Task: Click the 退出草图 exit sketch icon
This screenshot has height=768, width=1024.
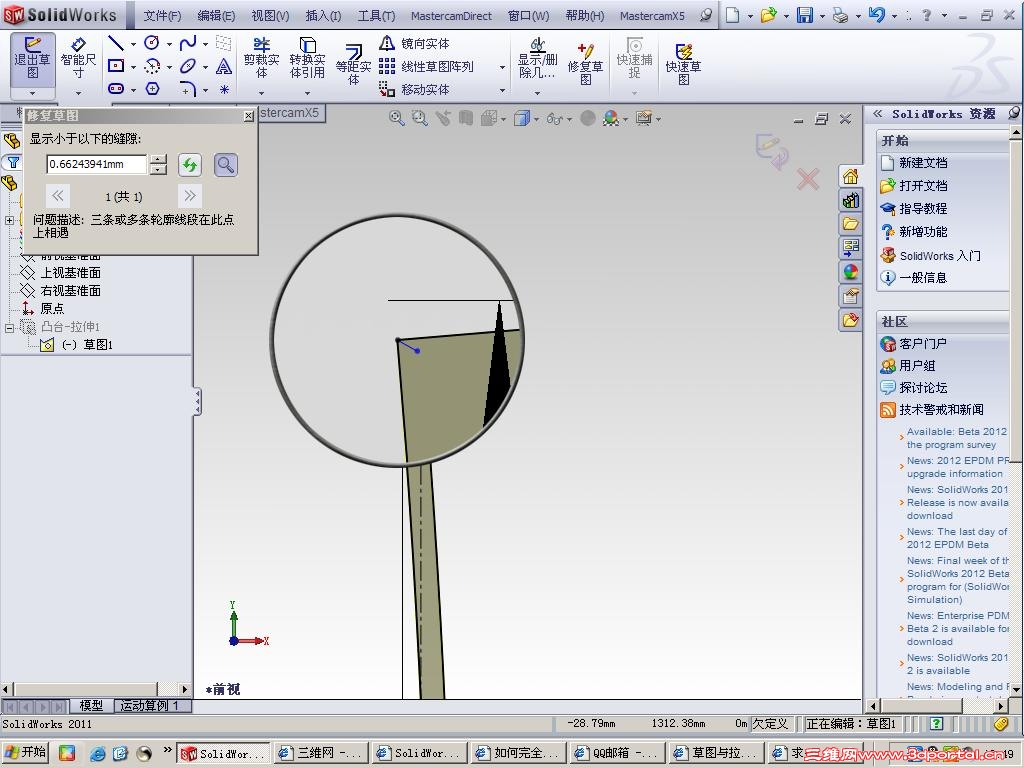Action: [33, 57]
